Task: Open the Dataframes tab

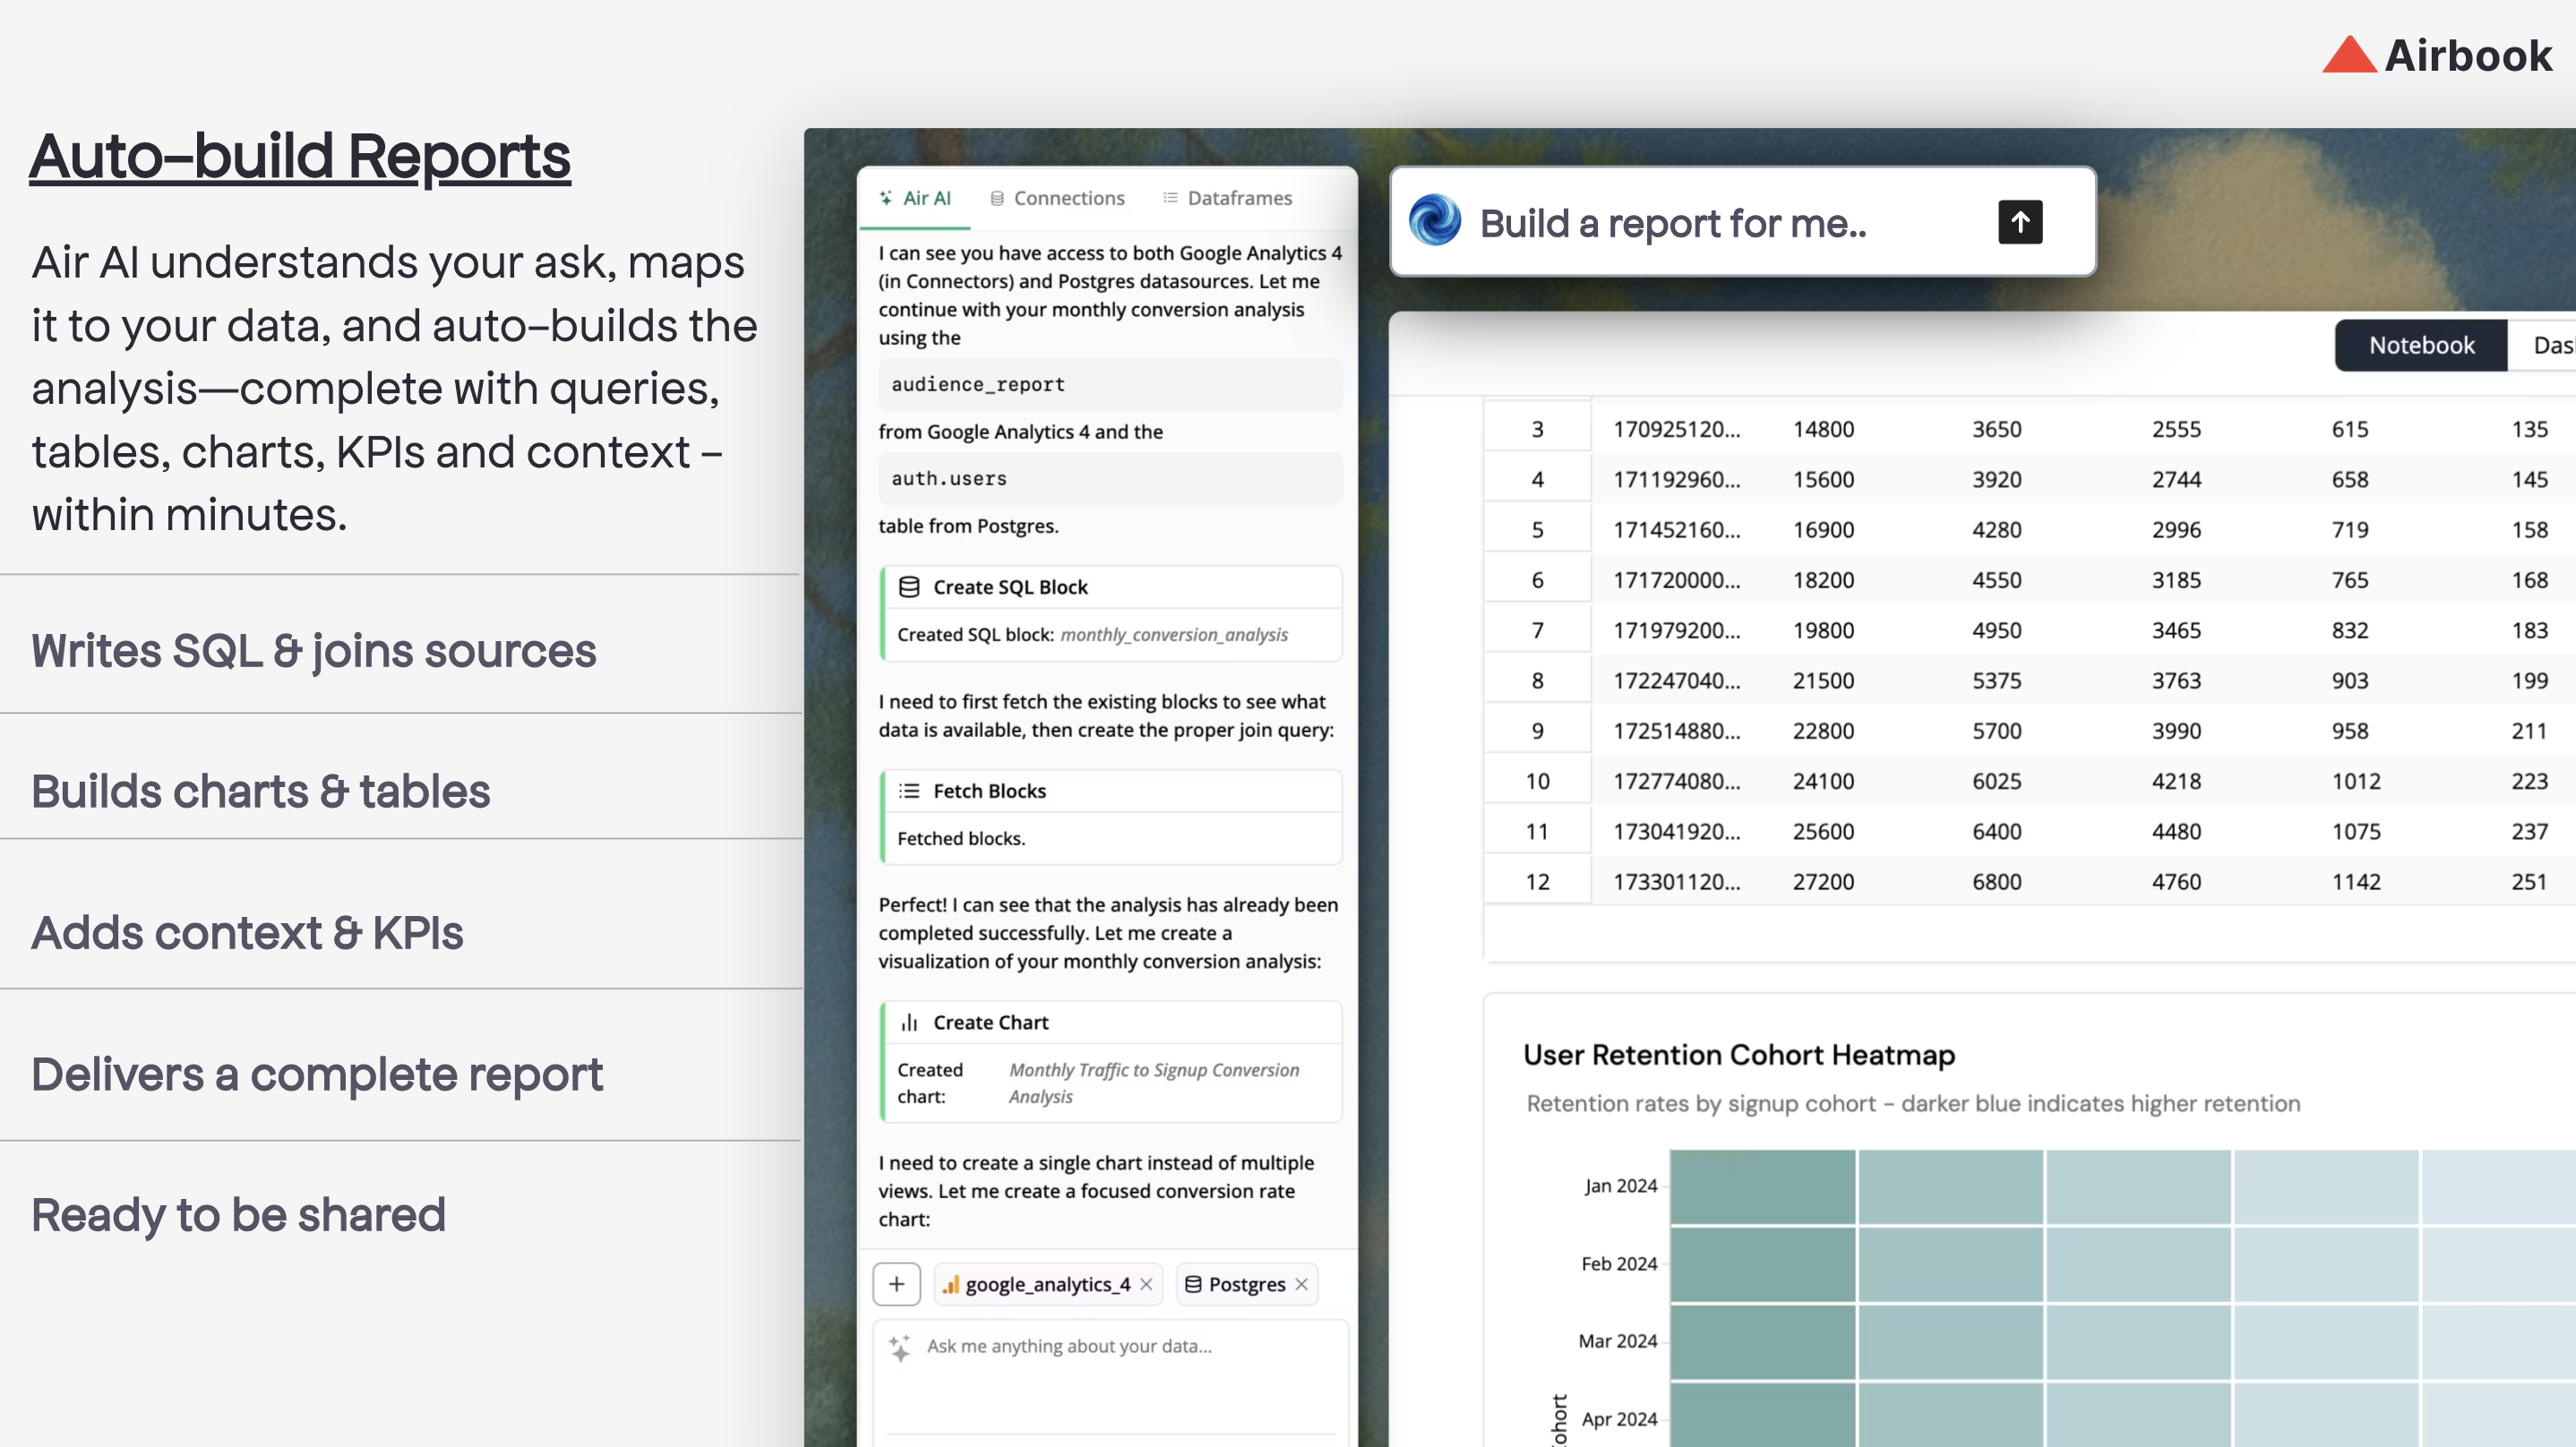Action: [1227, 198]
